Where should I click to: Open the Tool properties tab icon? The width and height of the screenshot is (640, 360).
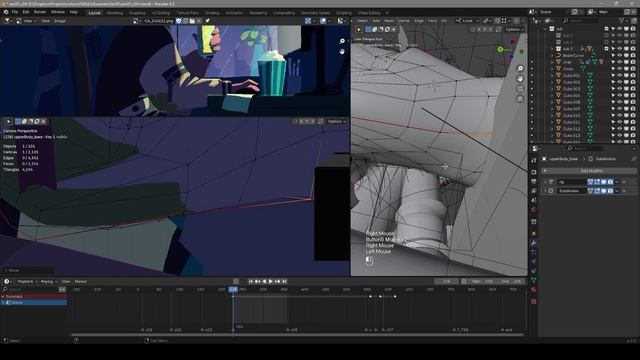coord(533,160)
